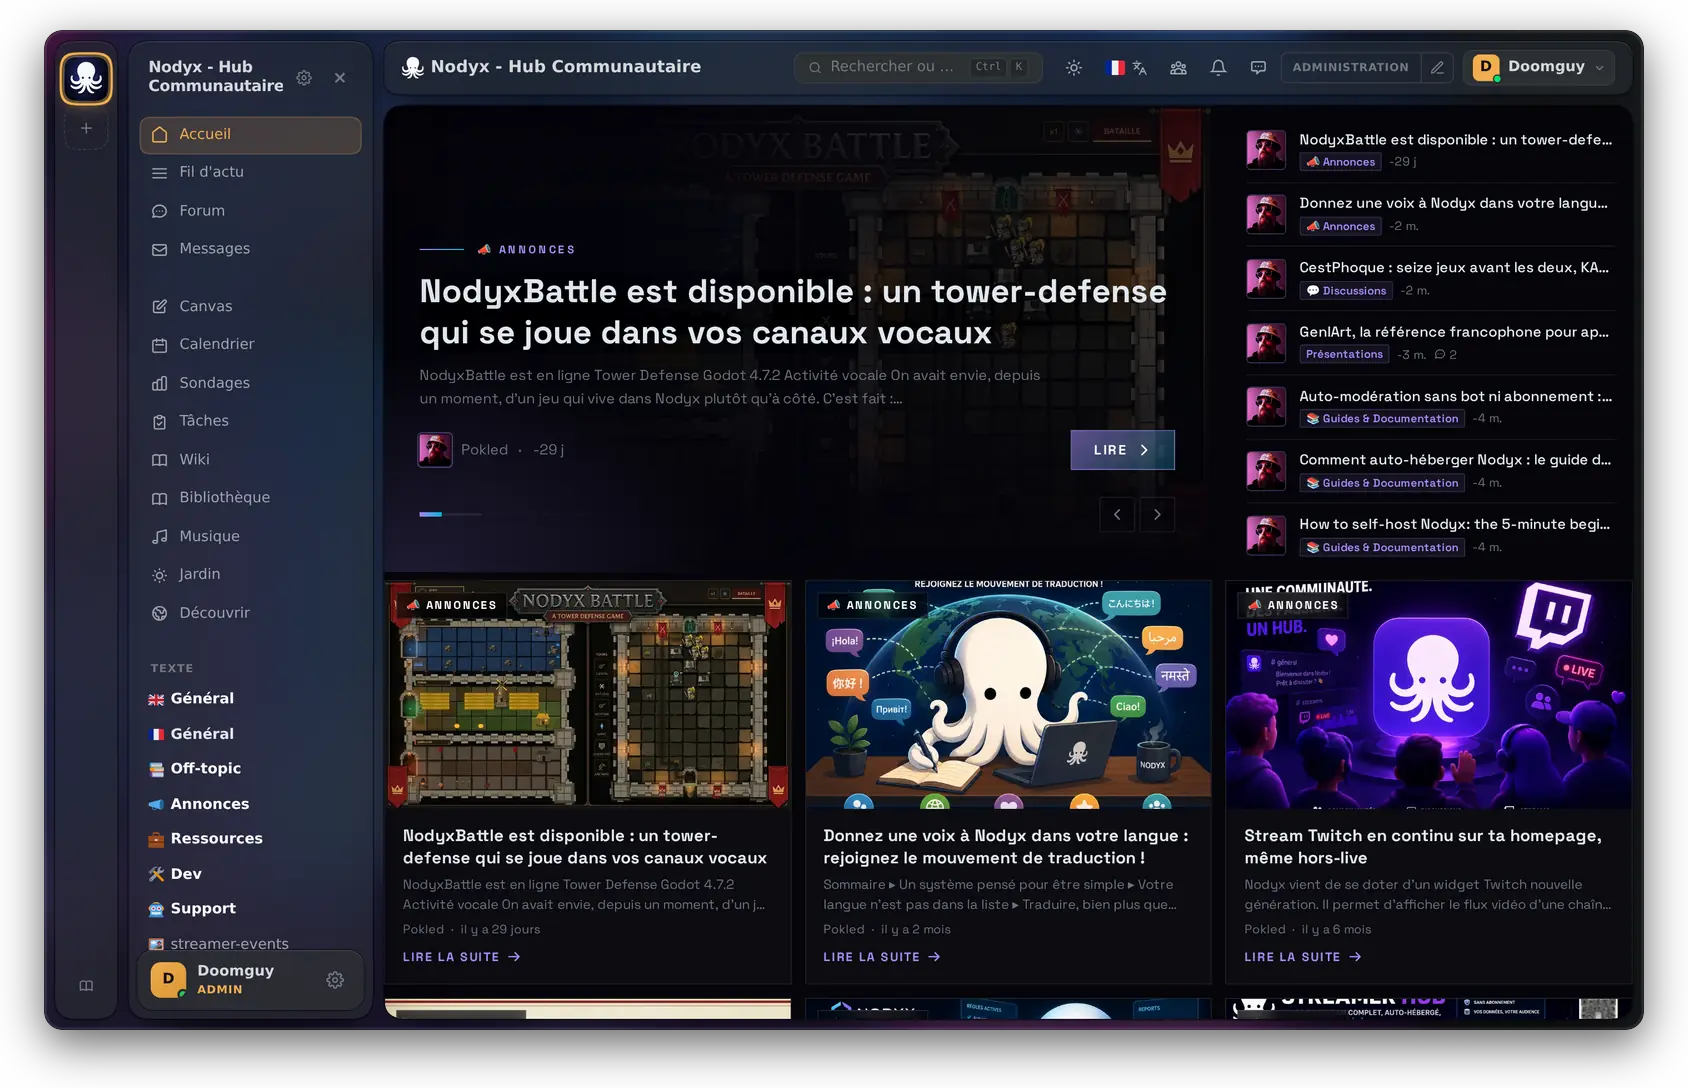Screen dimensions: 1688x1088
Task: Open the Tâches task list
Action: [x=250, y=421]
